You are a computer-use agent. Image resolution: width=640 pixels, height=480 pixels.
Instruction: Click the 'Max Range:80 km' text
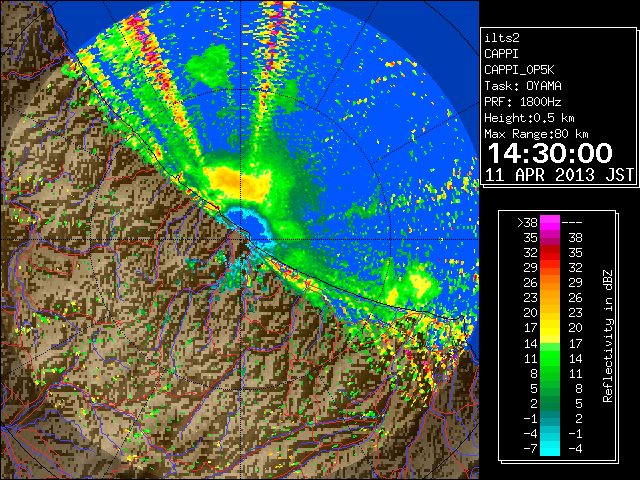pyautogui.click(x=536, y=134)
